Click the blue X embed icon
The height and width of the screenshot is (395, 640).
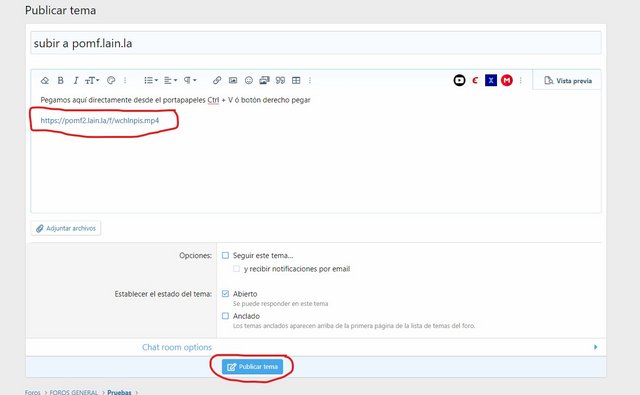tap(491, 80)
